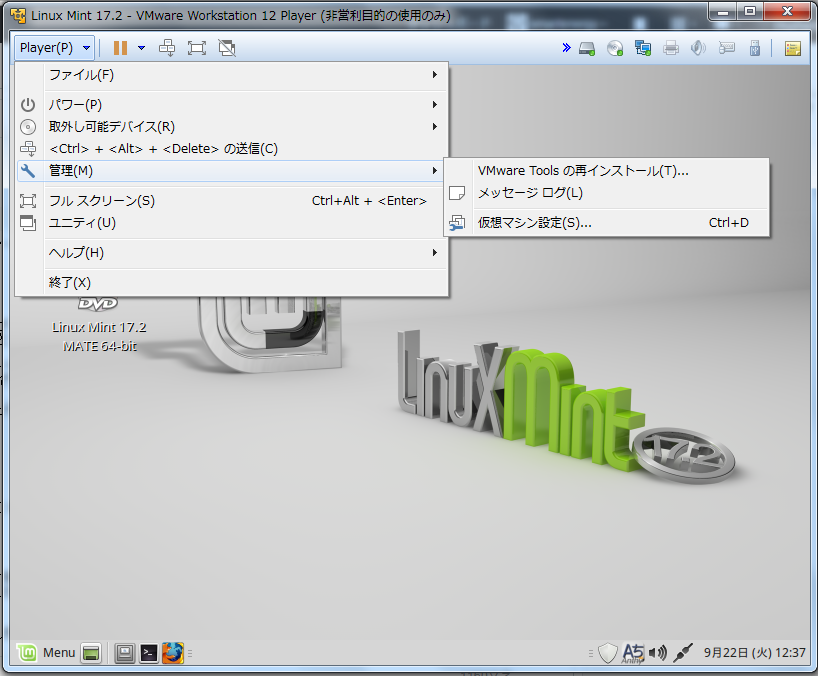The height and width of the screenshot is (676, 818).
Task: Click the show desktop icon in Mint panel
Action: coord(91,653)
